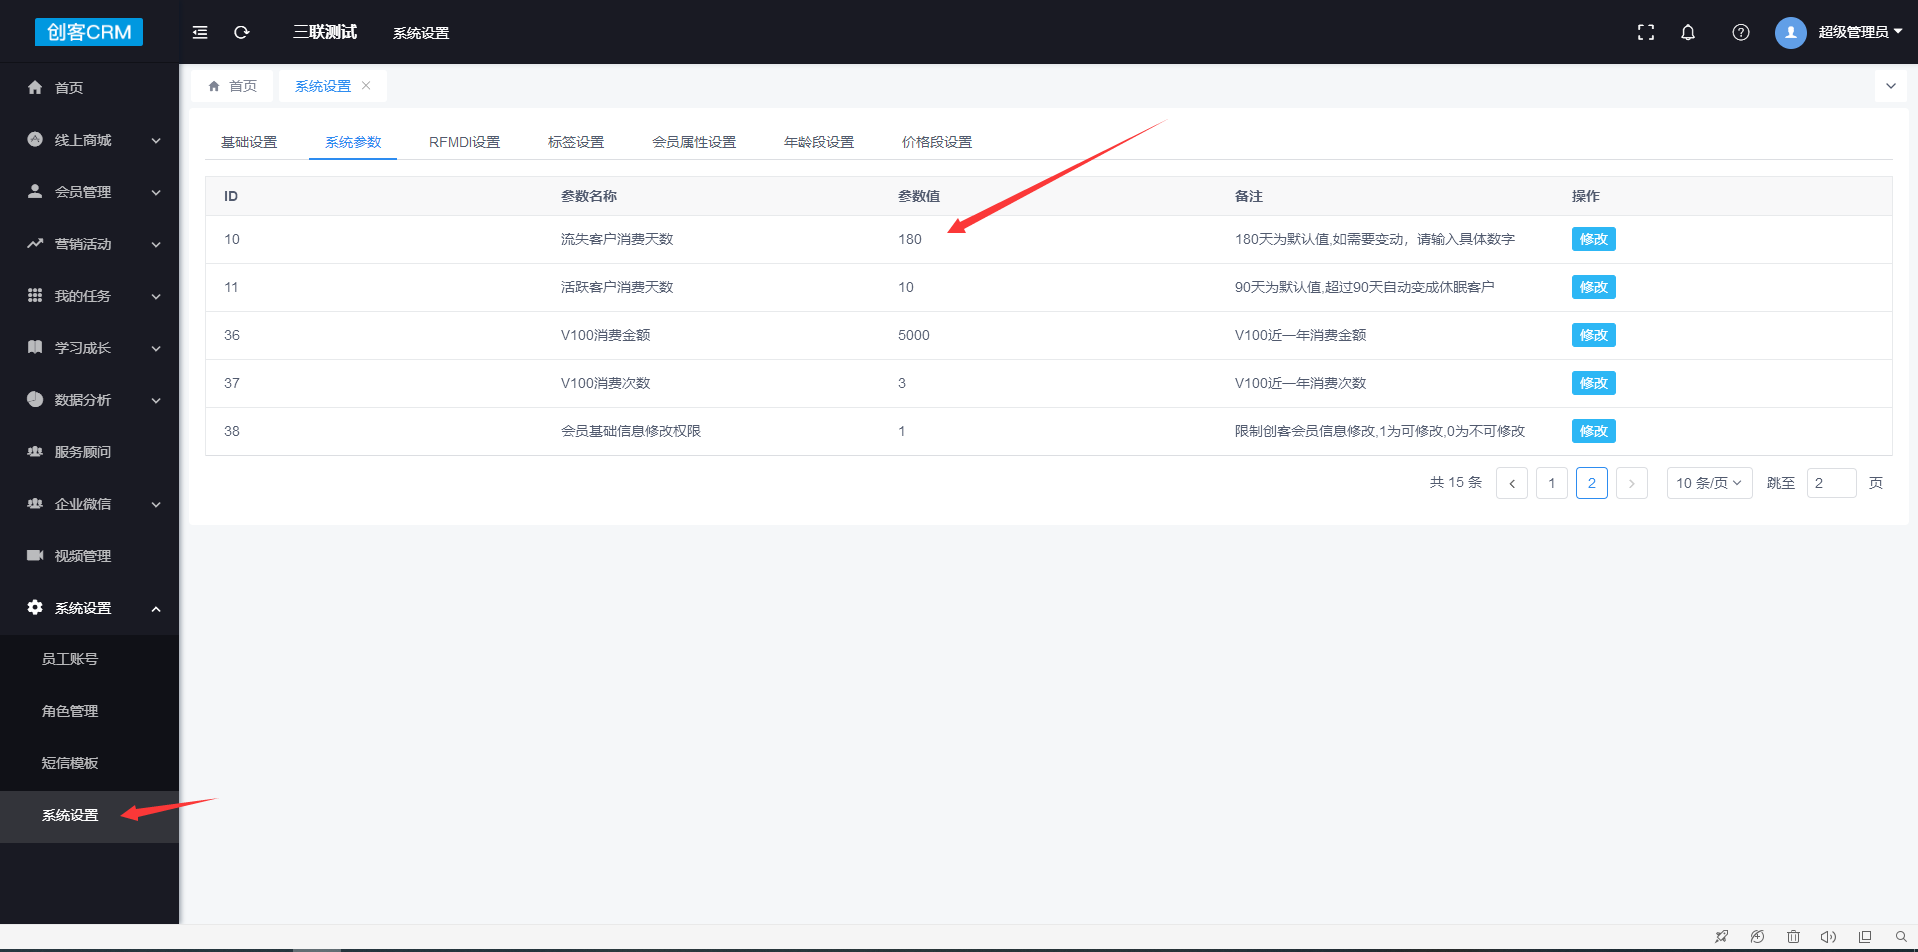Click 系统设置 in the top header
The width and height of the screenshot is (1918, 952).
pyautogui.click(x=421, y=33)
